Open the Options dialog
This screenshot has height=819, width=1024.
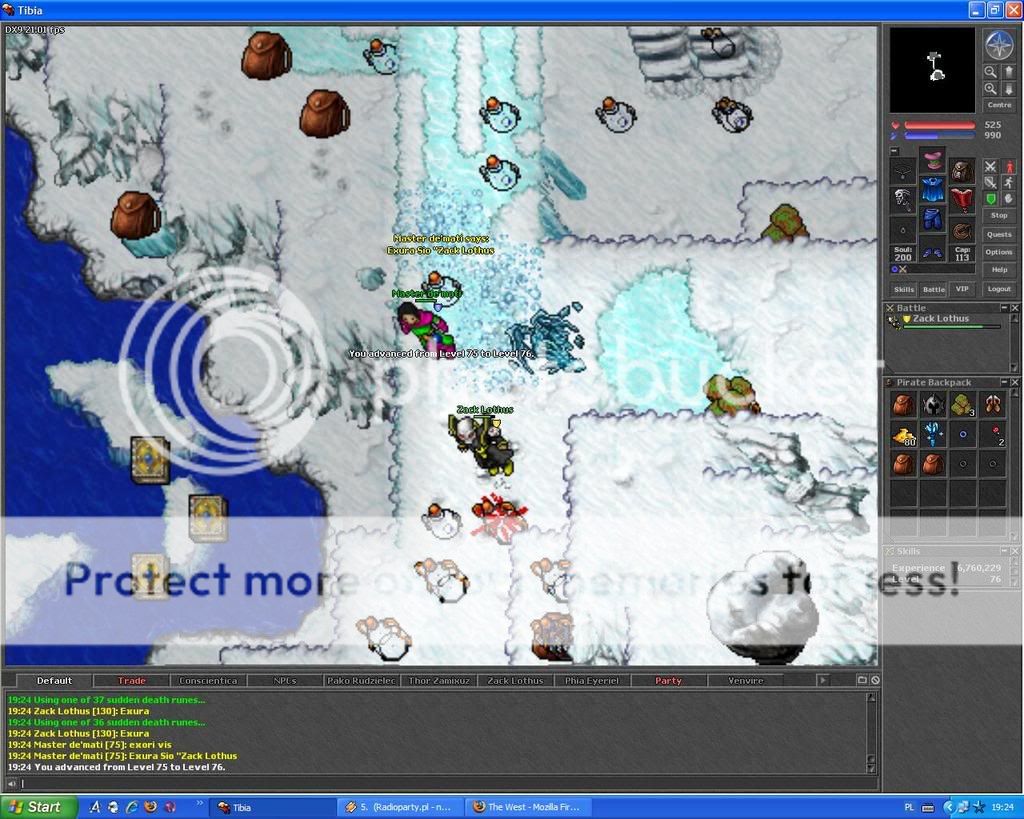pyautogui.click(x=999, y=252)
